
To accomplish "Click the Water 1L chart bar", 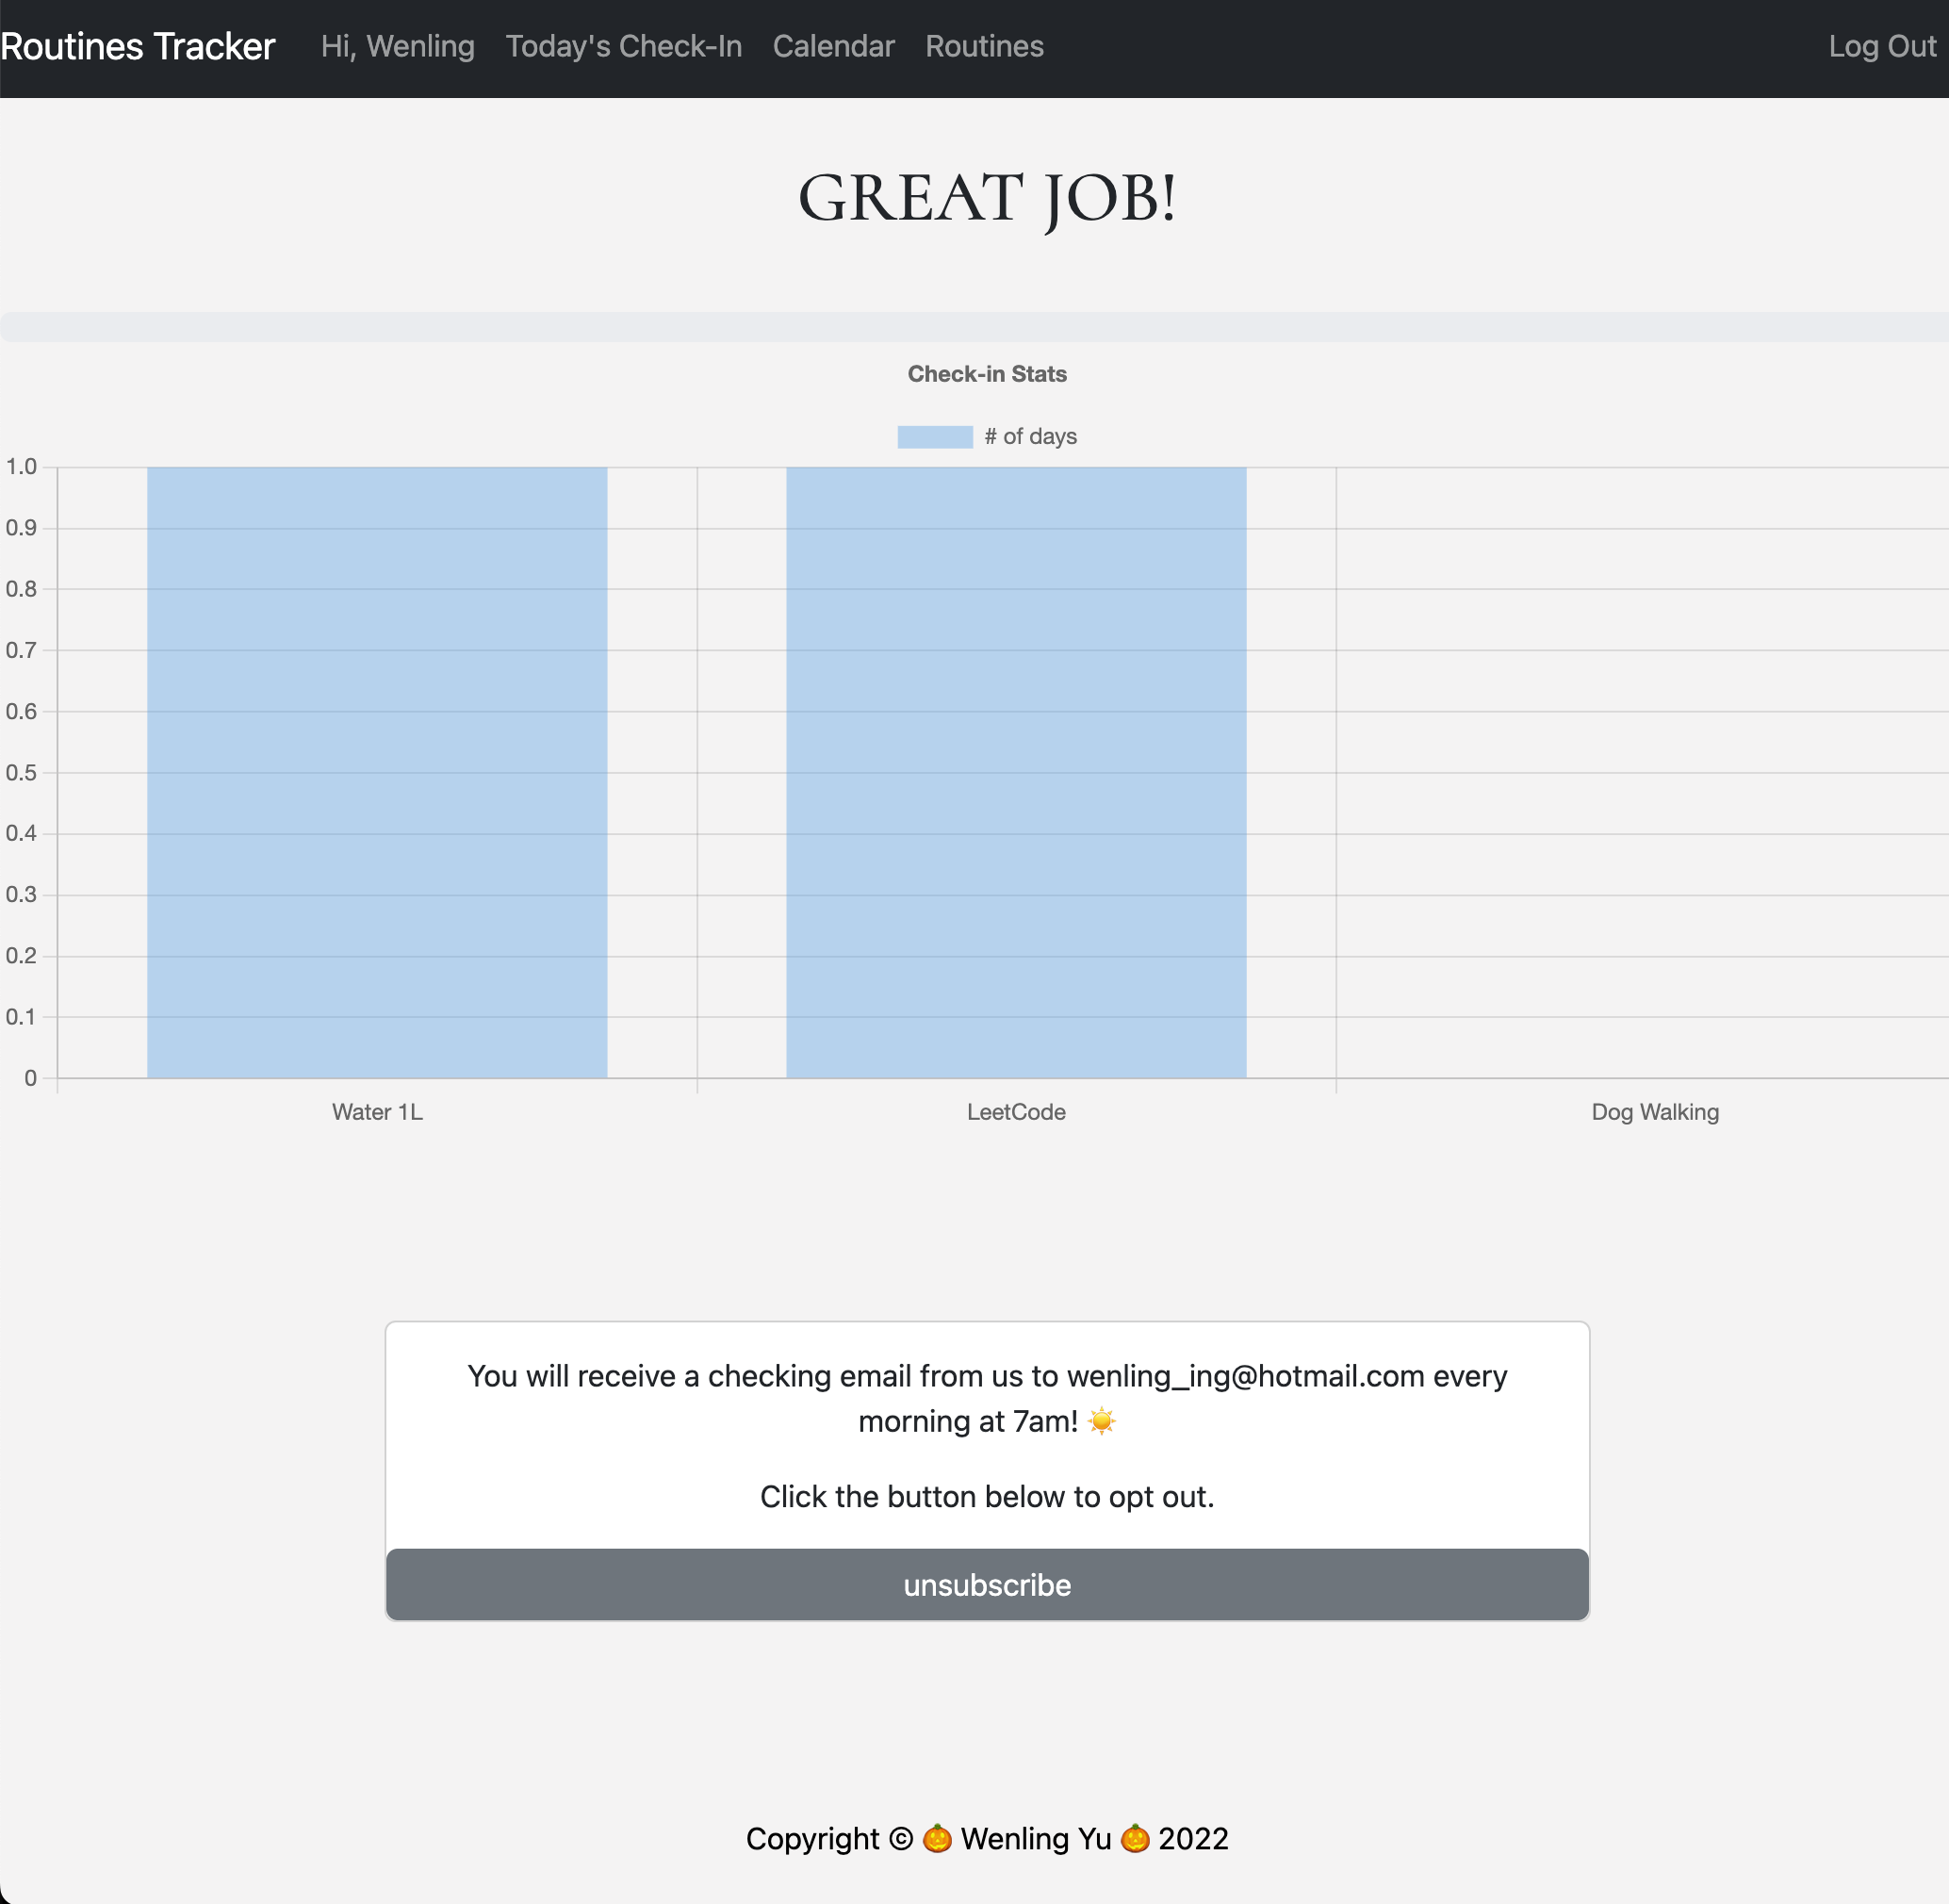I will (377, 770).
